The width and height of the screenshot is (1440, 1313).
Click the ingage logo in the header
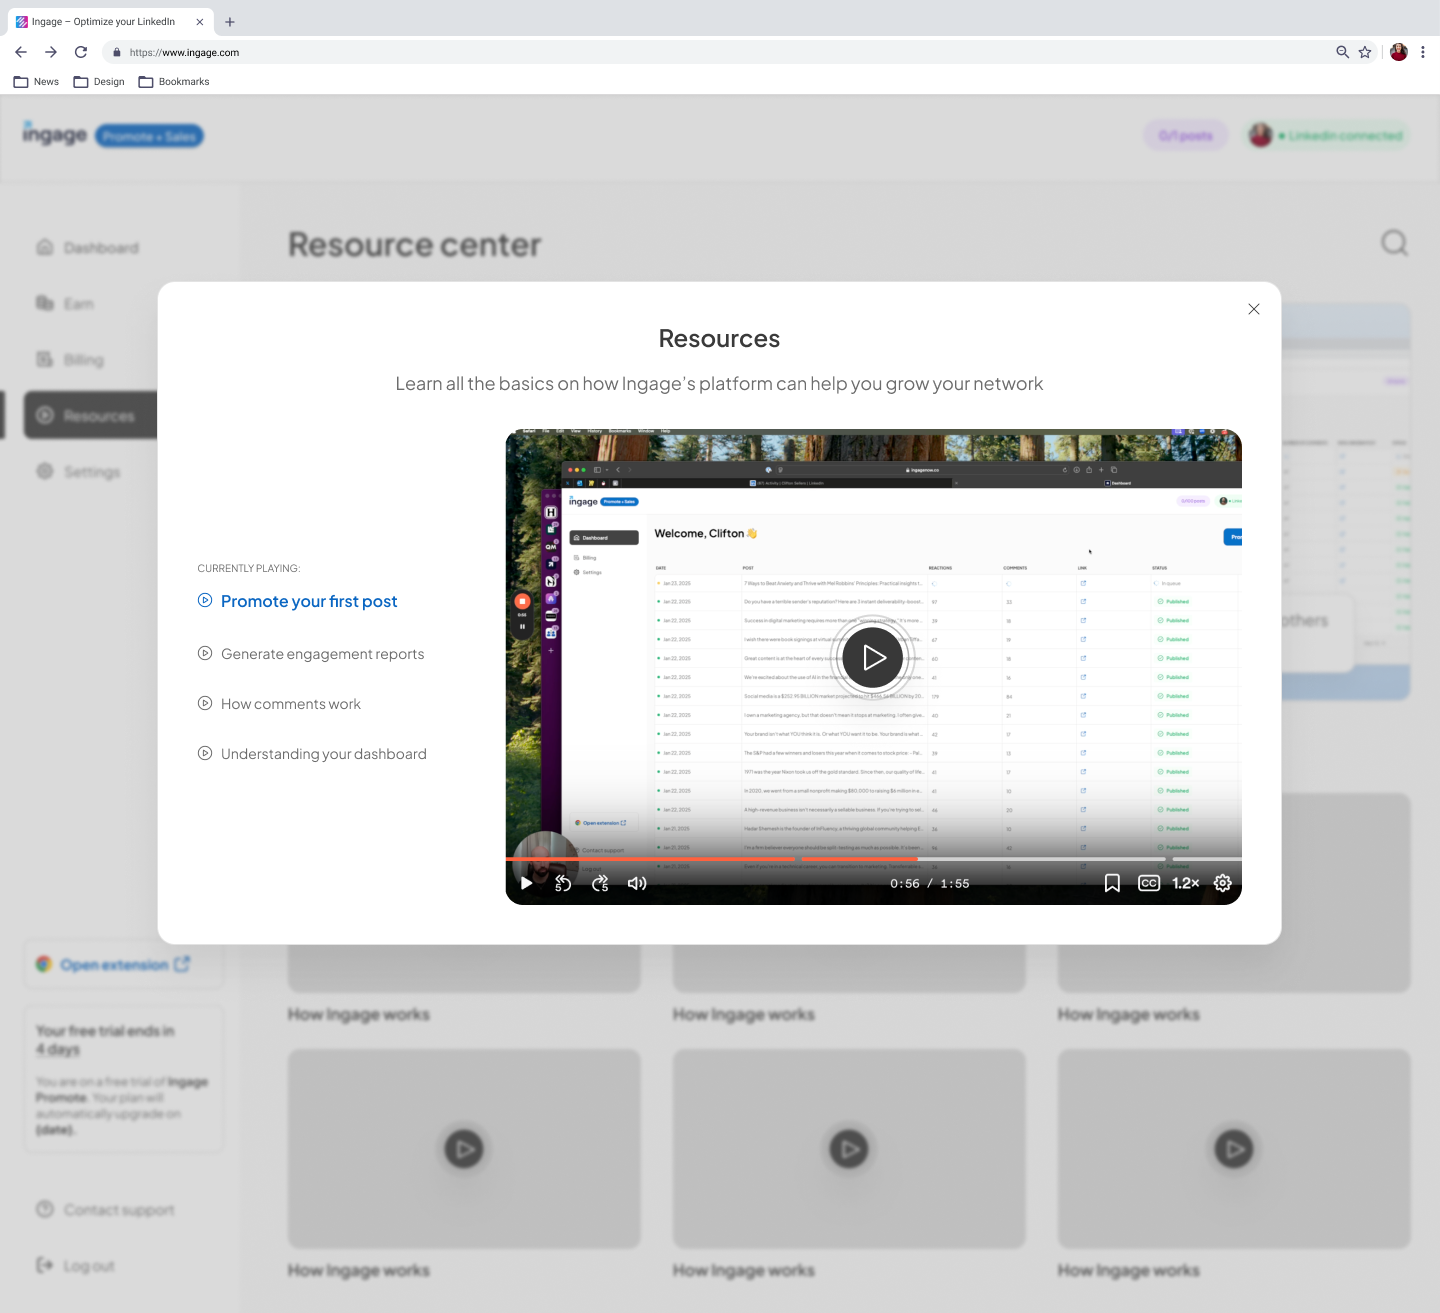tap(54, 134)
